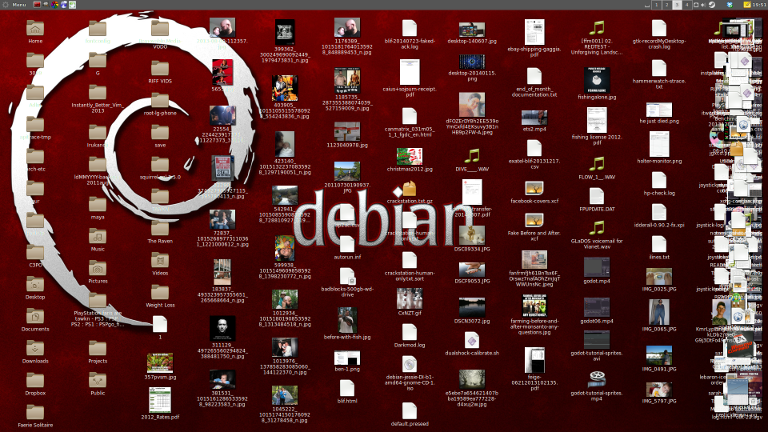Select the 357pvsm.jpg thumbnail
Image resolution: width=768 pixels, height=432 pixels.
(x=160, y=363)
